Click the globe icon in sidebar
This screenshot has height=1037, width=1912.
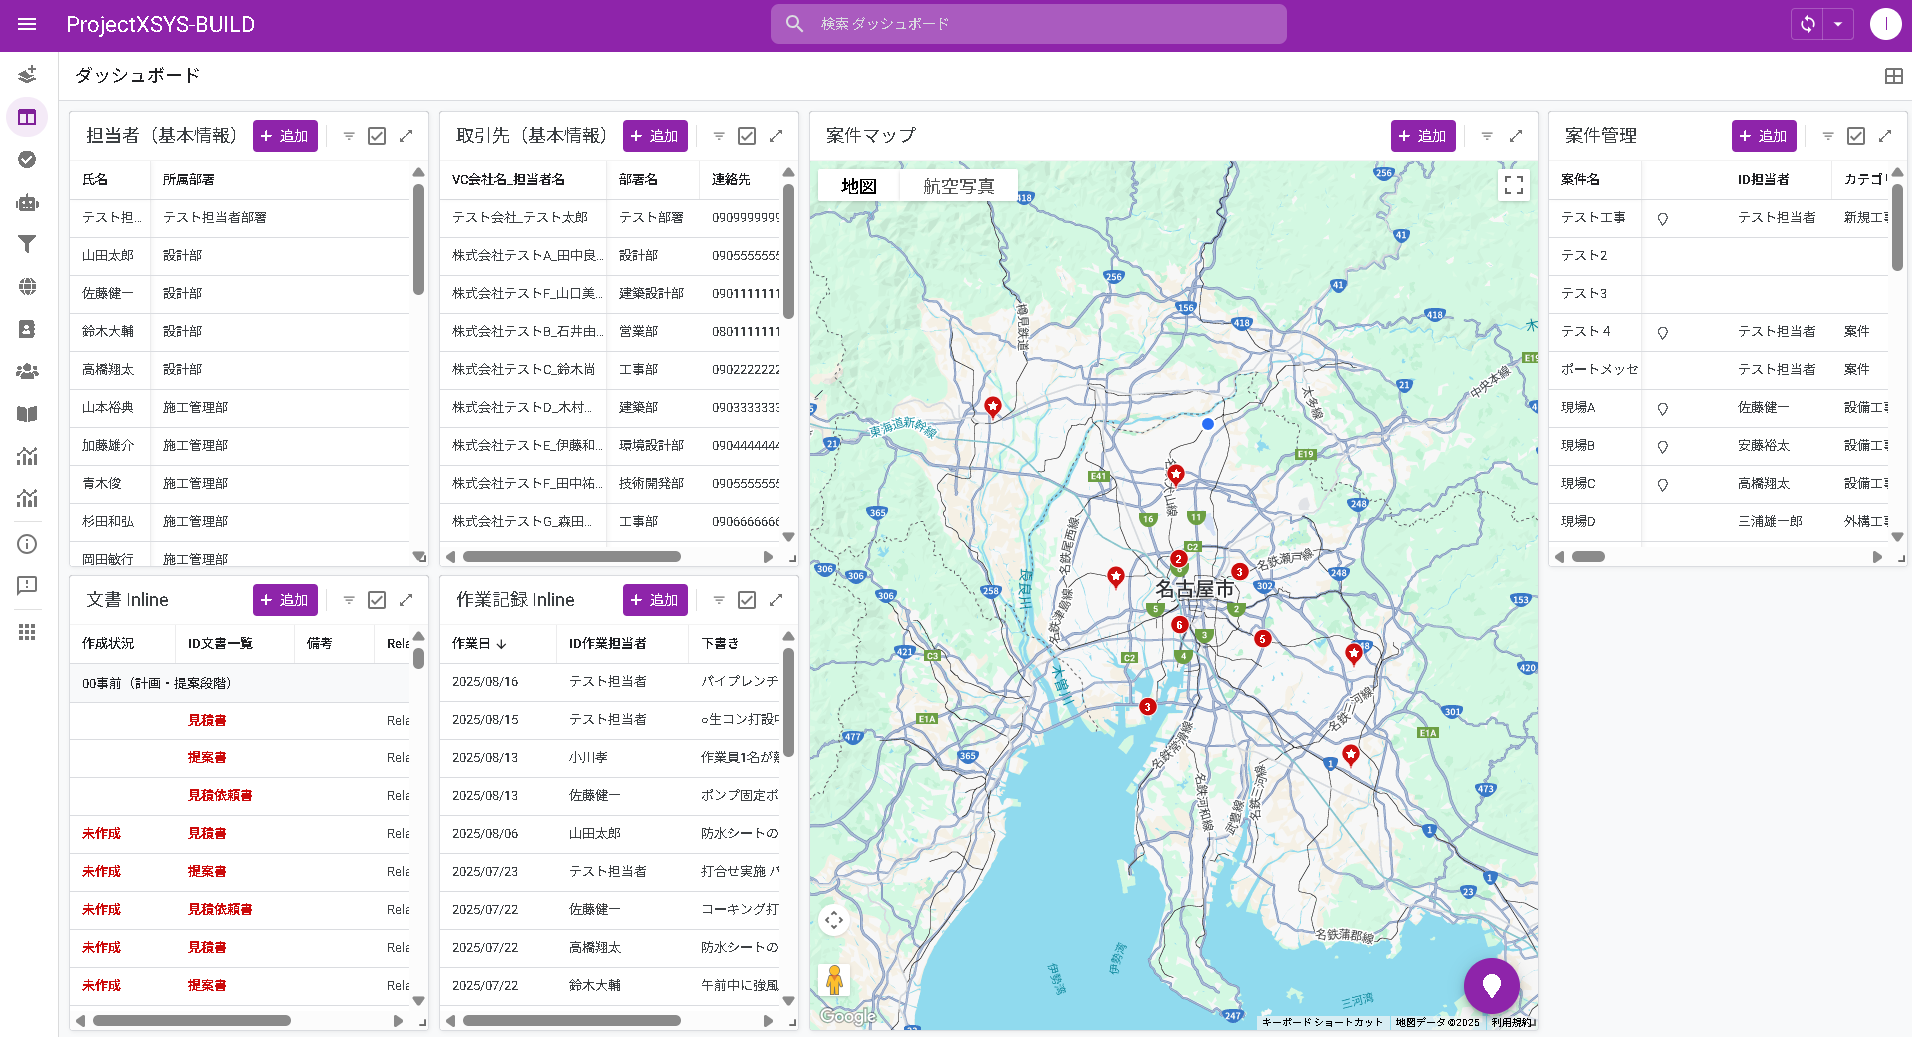point(27,287)
